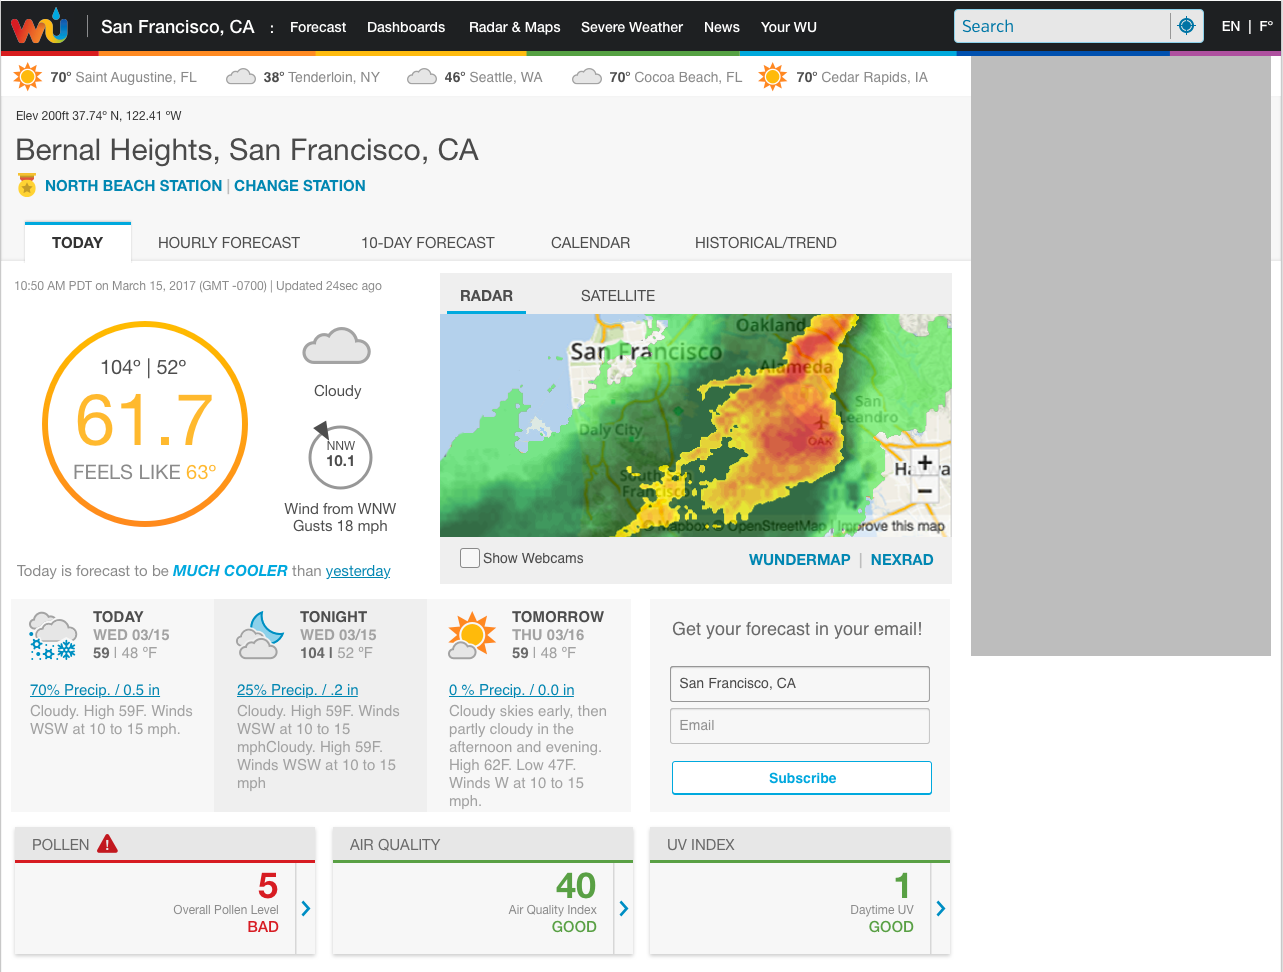Switch temperature units to F°
This screenshot has height=972, width=1283.
click(1265, 27)
